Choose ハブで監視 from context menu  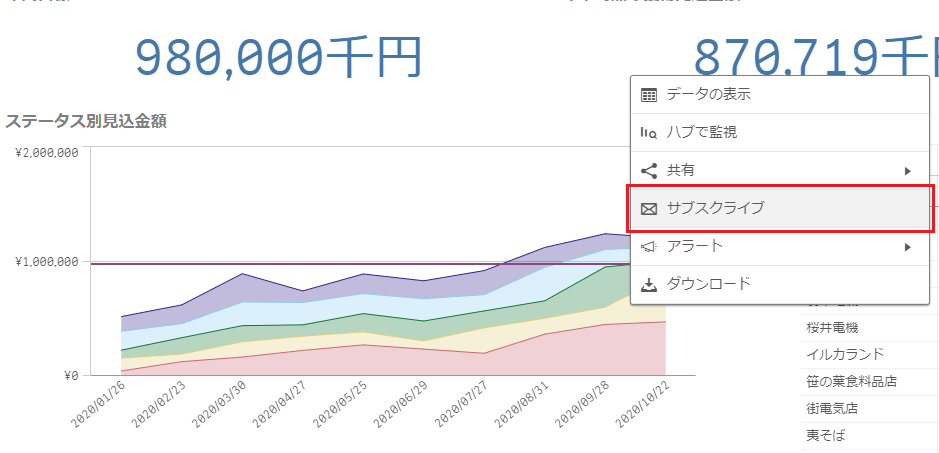(x=780, y=132)
